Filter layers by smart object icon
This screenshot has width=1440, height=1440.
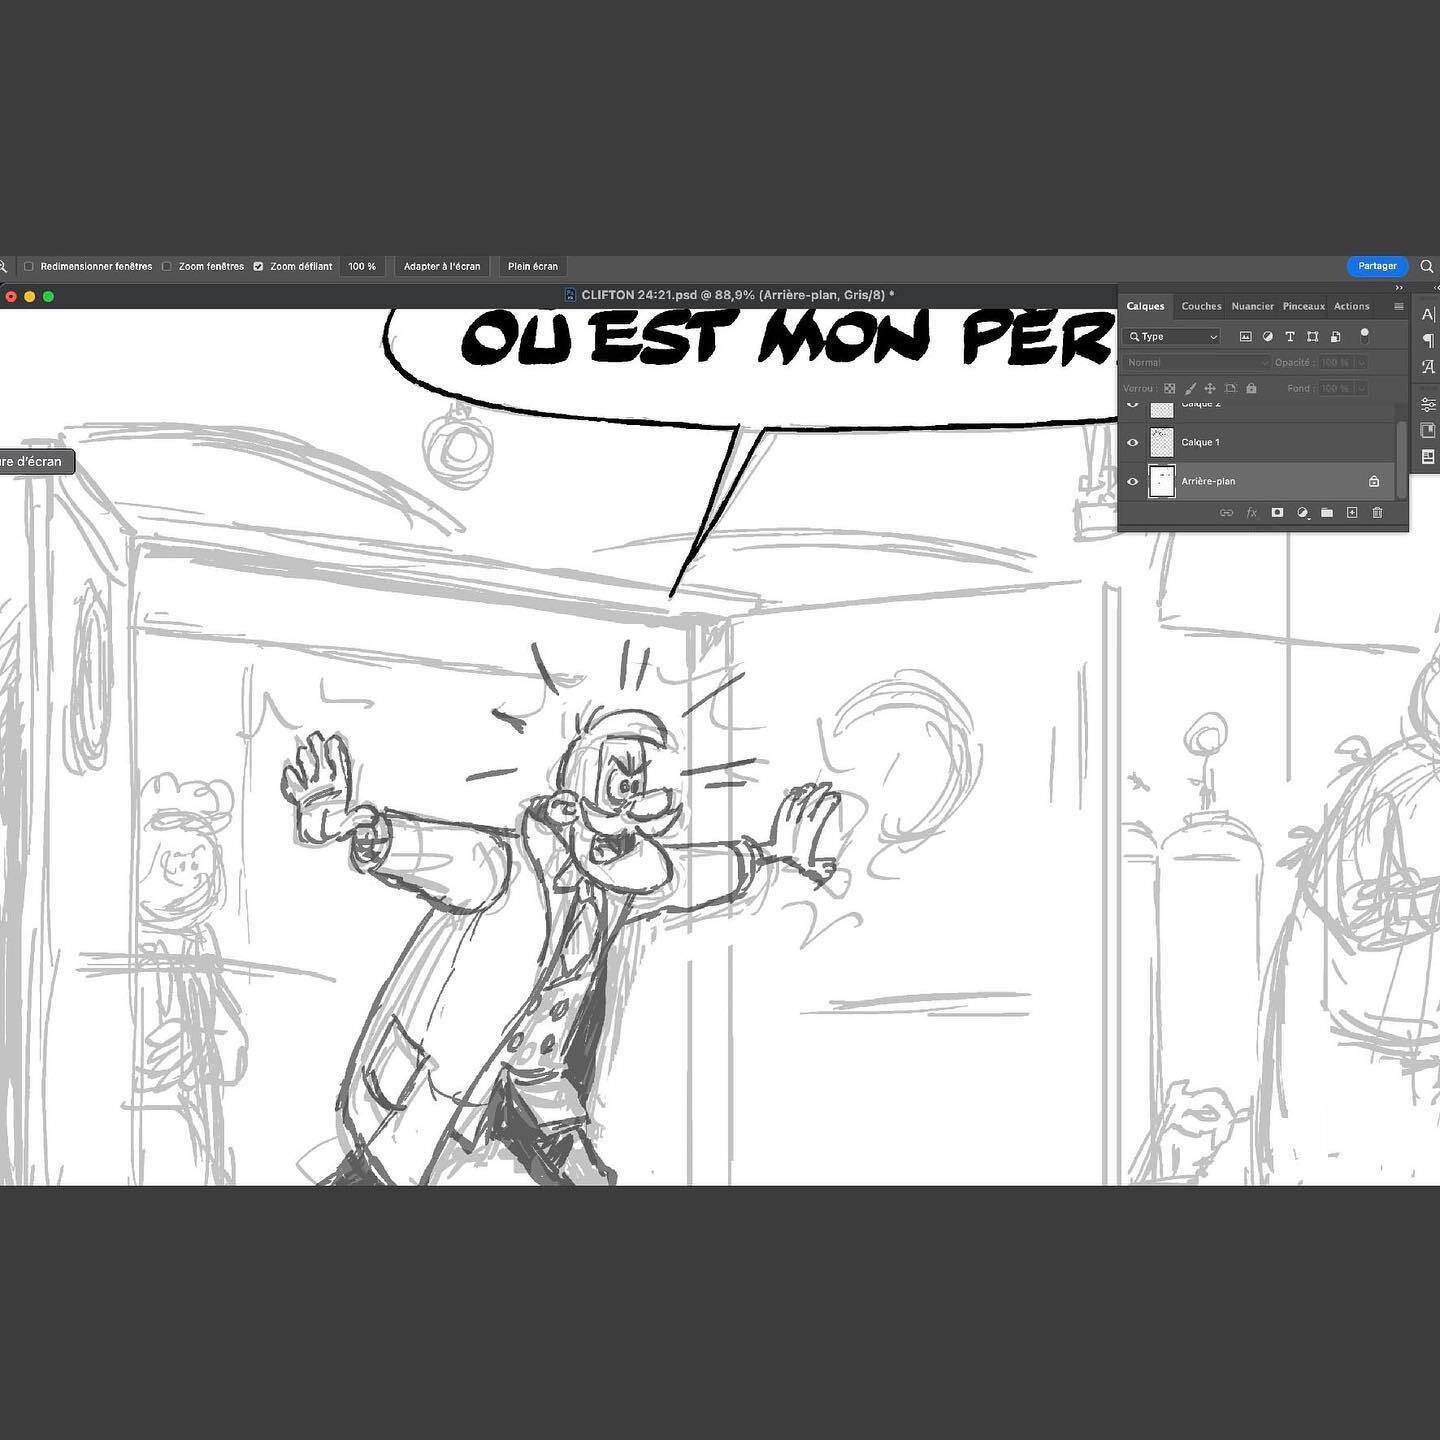click(x=1335, y=337)
